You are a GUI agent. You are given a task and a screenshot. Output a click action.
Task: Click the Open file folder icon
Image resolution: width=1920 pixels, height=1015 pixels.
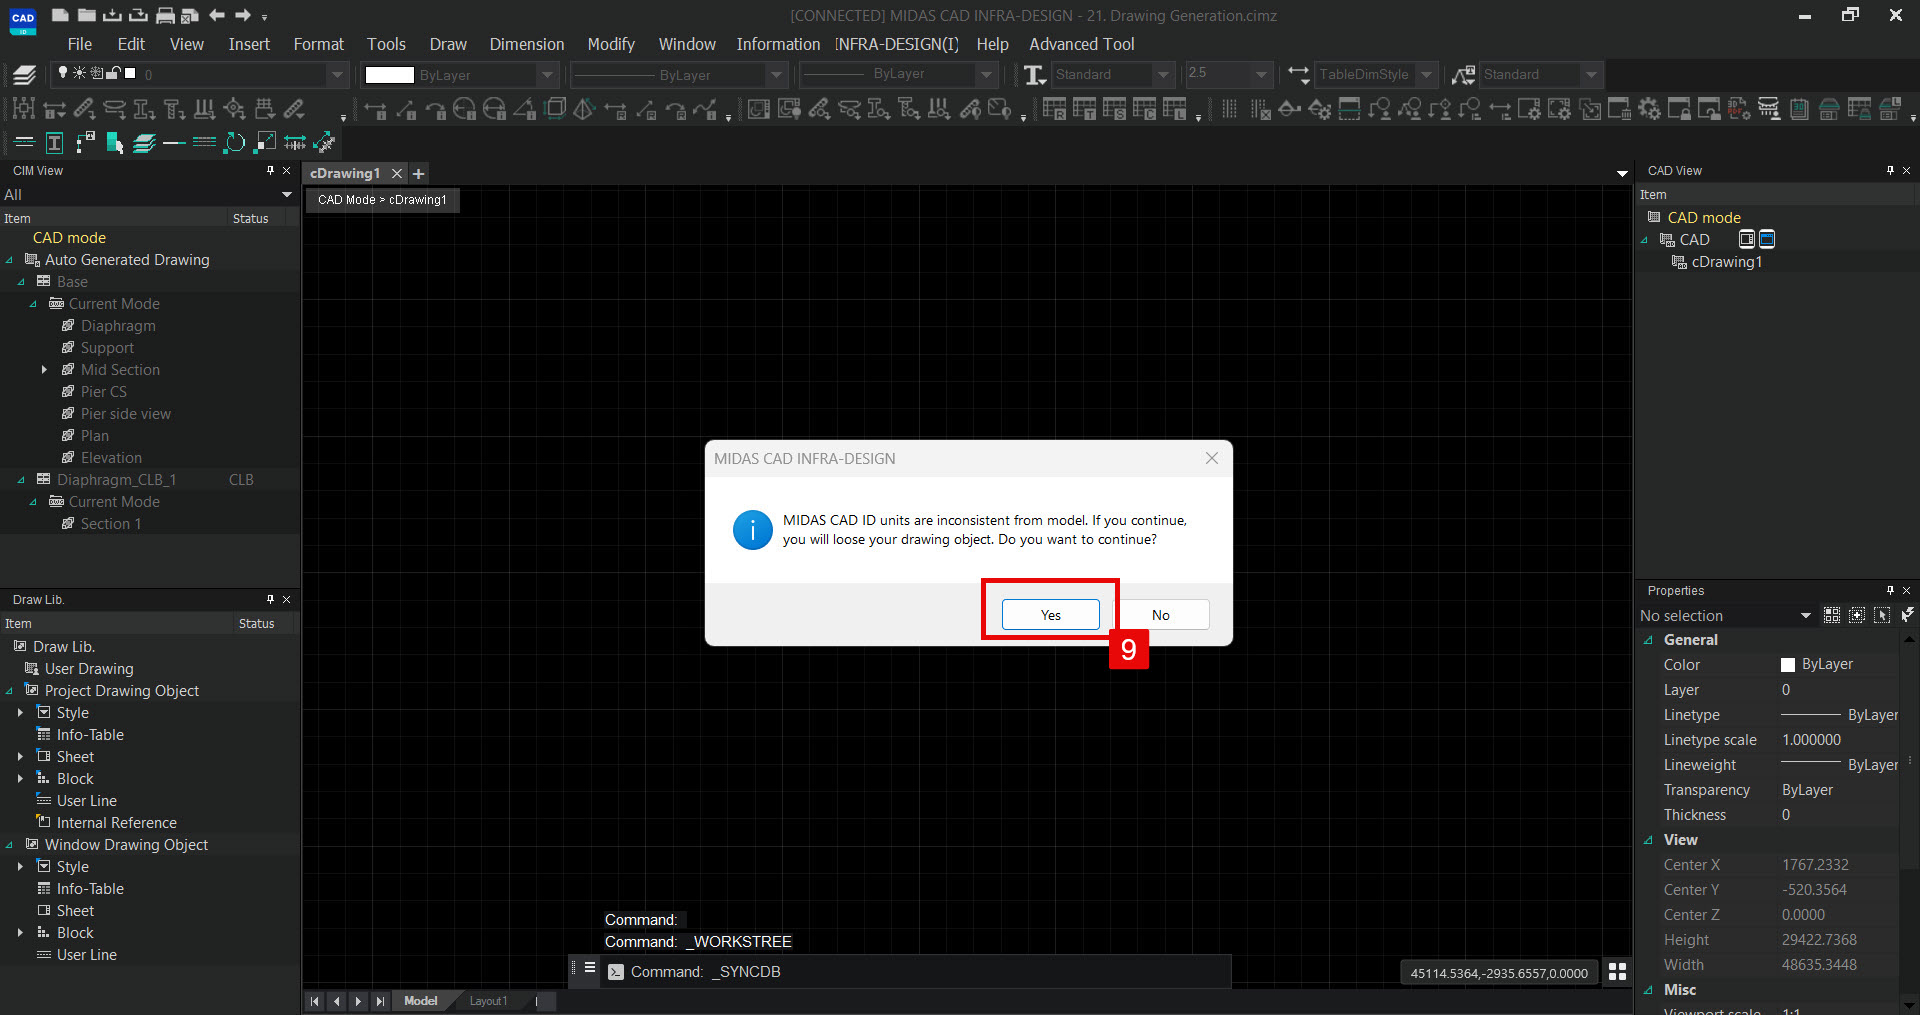coord(87,15)
